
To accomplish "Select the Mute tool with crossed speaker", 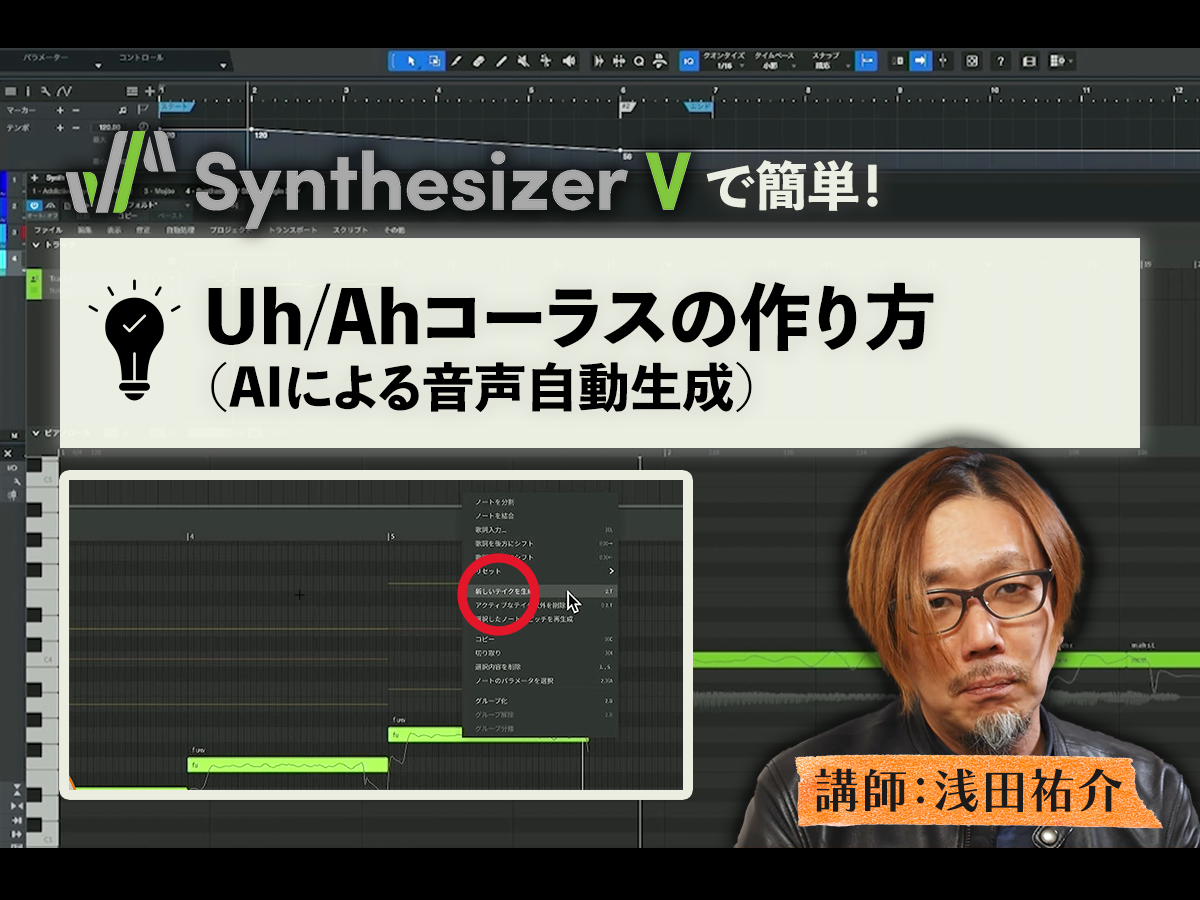I will (523, 61).
